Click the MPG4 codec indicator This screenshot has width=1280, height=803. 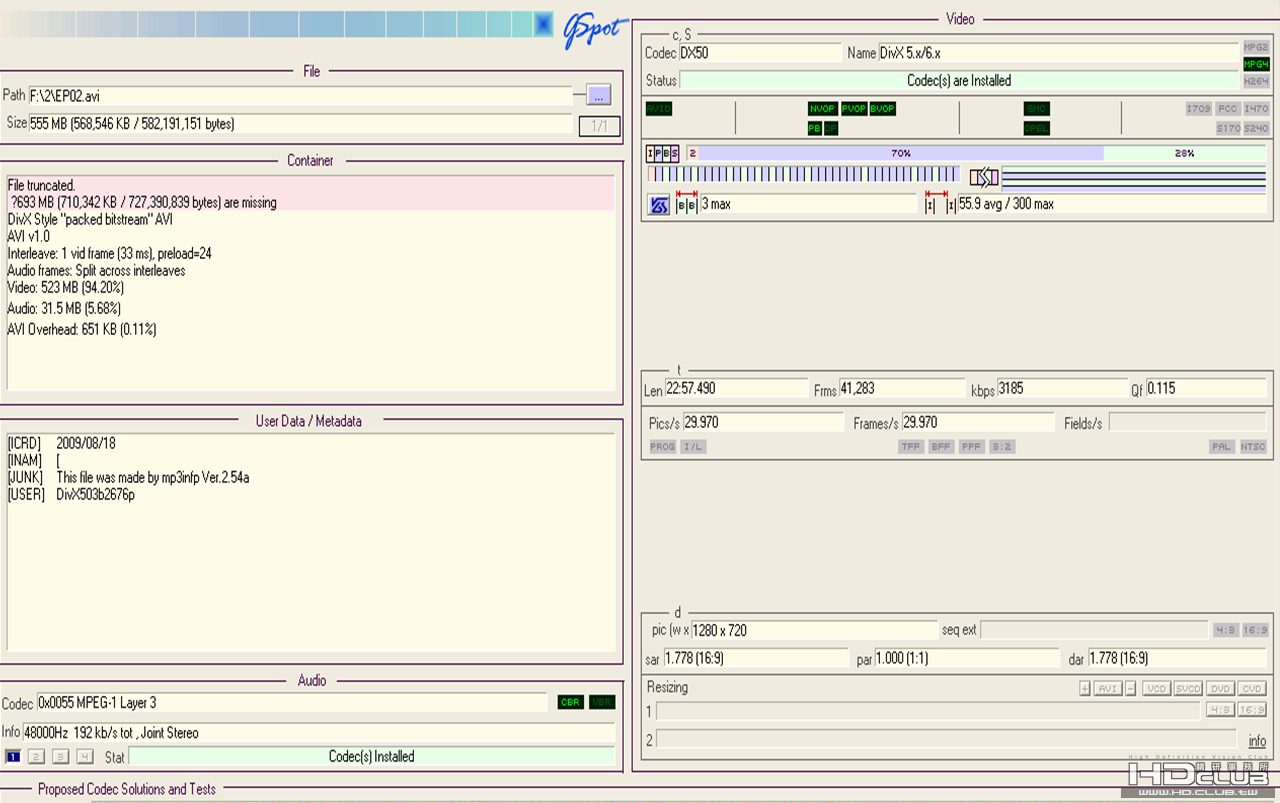pyautogui.click(x=1256, y=64)
